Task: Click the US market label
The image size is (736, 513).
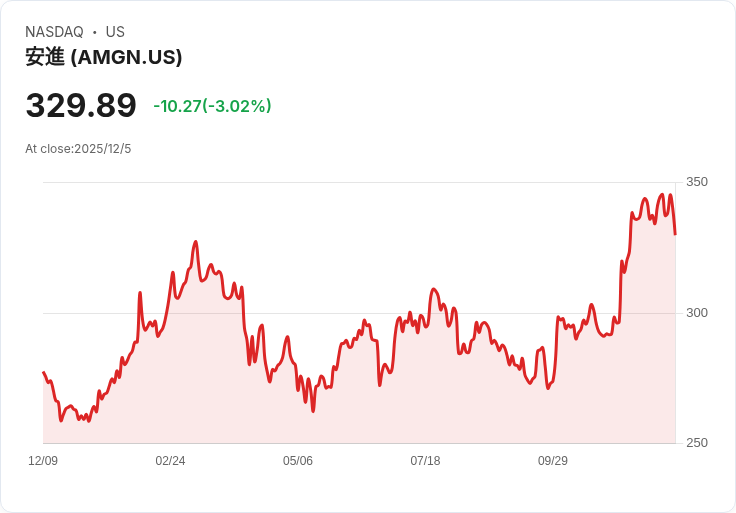Action: point(115,32)
